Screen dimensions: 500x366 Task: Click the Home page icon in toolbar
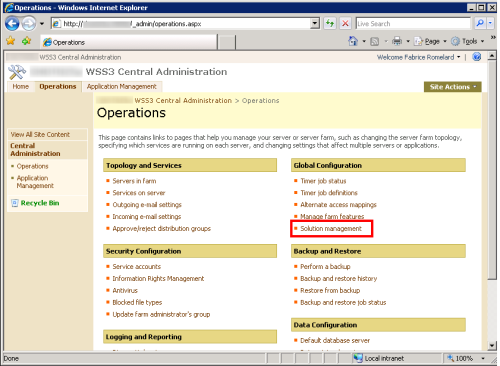pos(353,41)
